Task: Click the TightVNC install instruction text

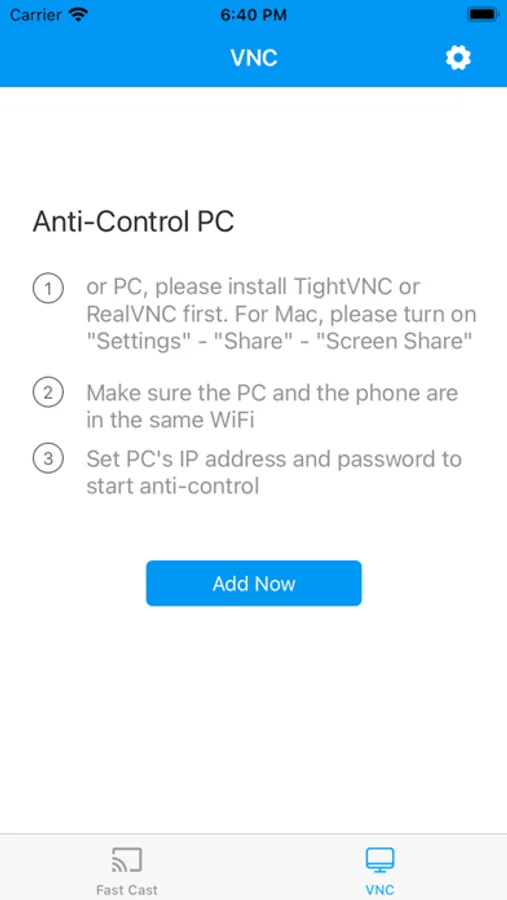Action: coord(281,314)
